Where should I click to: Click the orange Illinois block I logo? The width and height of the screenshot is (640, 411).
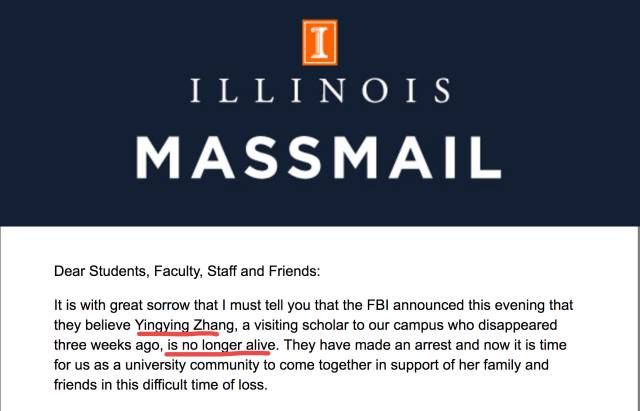coord(320,41)
